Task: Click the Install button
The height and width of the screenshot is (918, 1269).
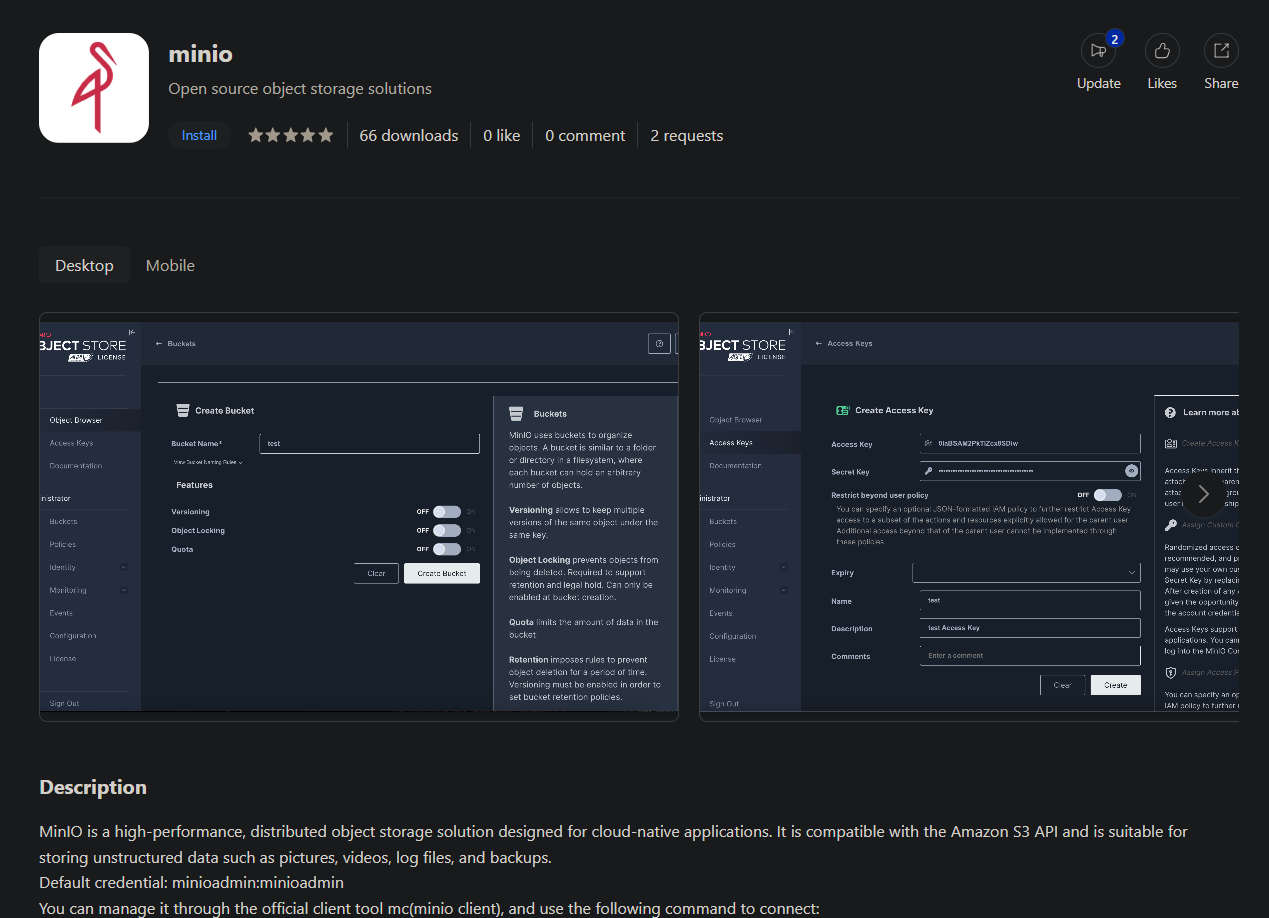Action: click(199, 135)
